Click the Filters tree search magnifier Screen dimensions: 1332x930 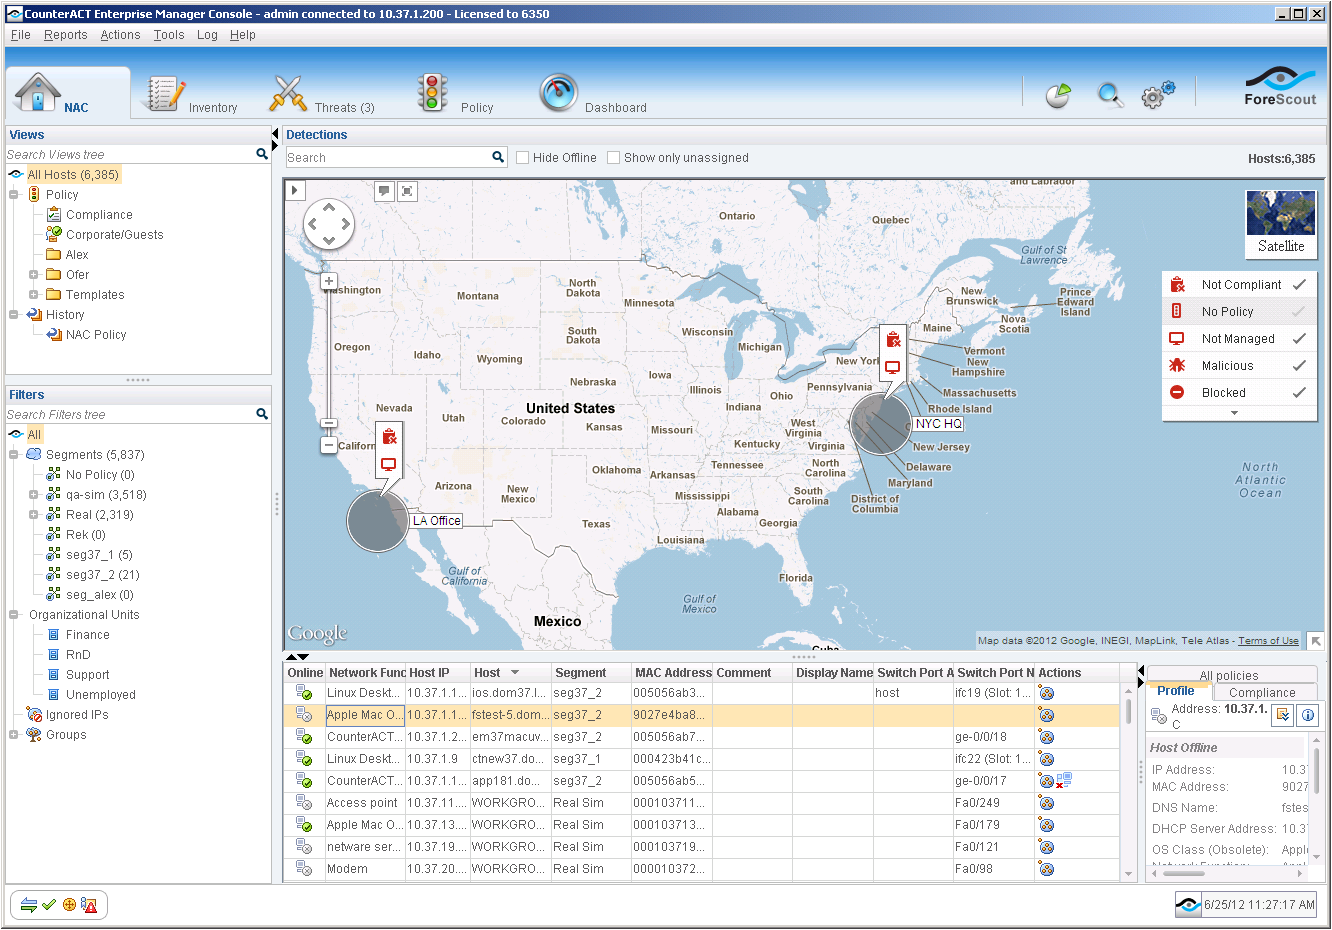point(262,414)
